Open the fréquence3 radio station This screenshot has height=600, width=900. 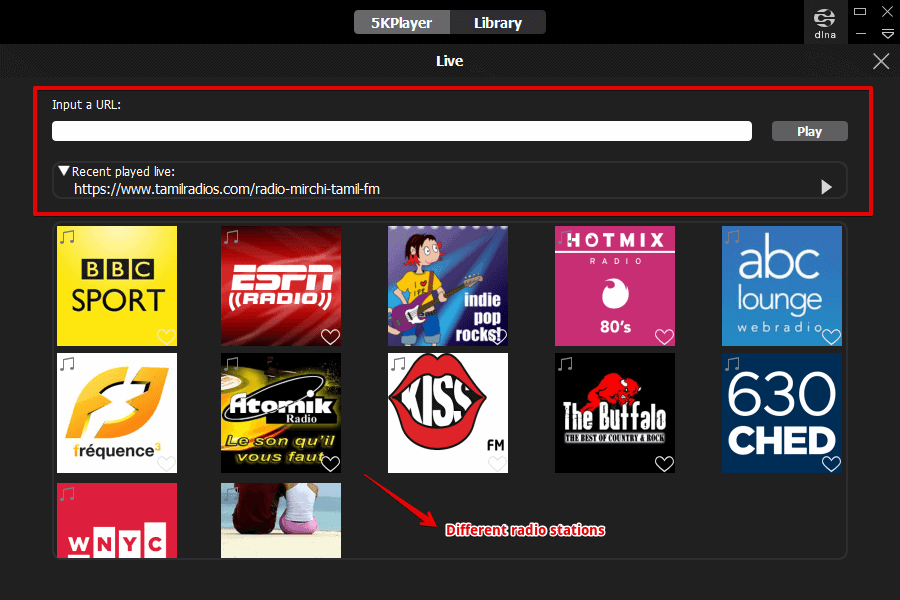(117, 413)
